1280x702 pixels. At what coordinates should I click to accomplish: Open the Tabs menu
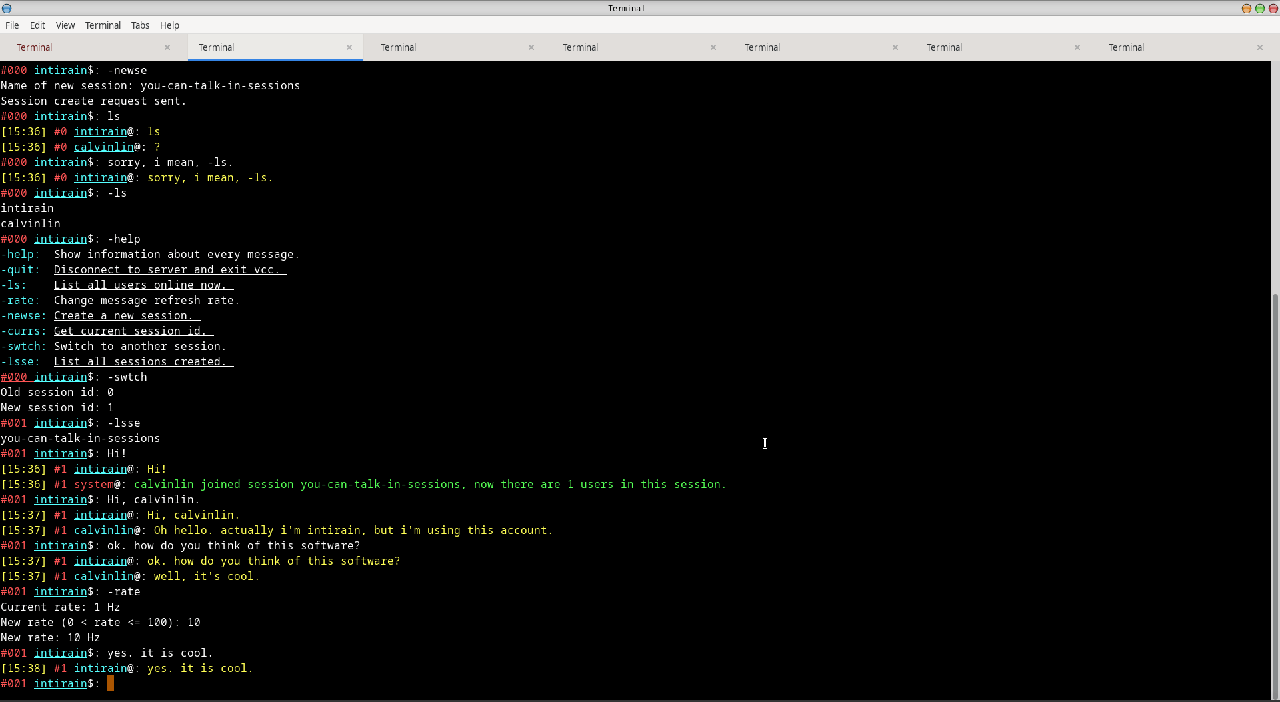click(x=140, y=25)
